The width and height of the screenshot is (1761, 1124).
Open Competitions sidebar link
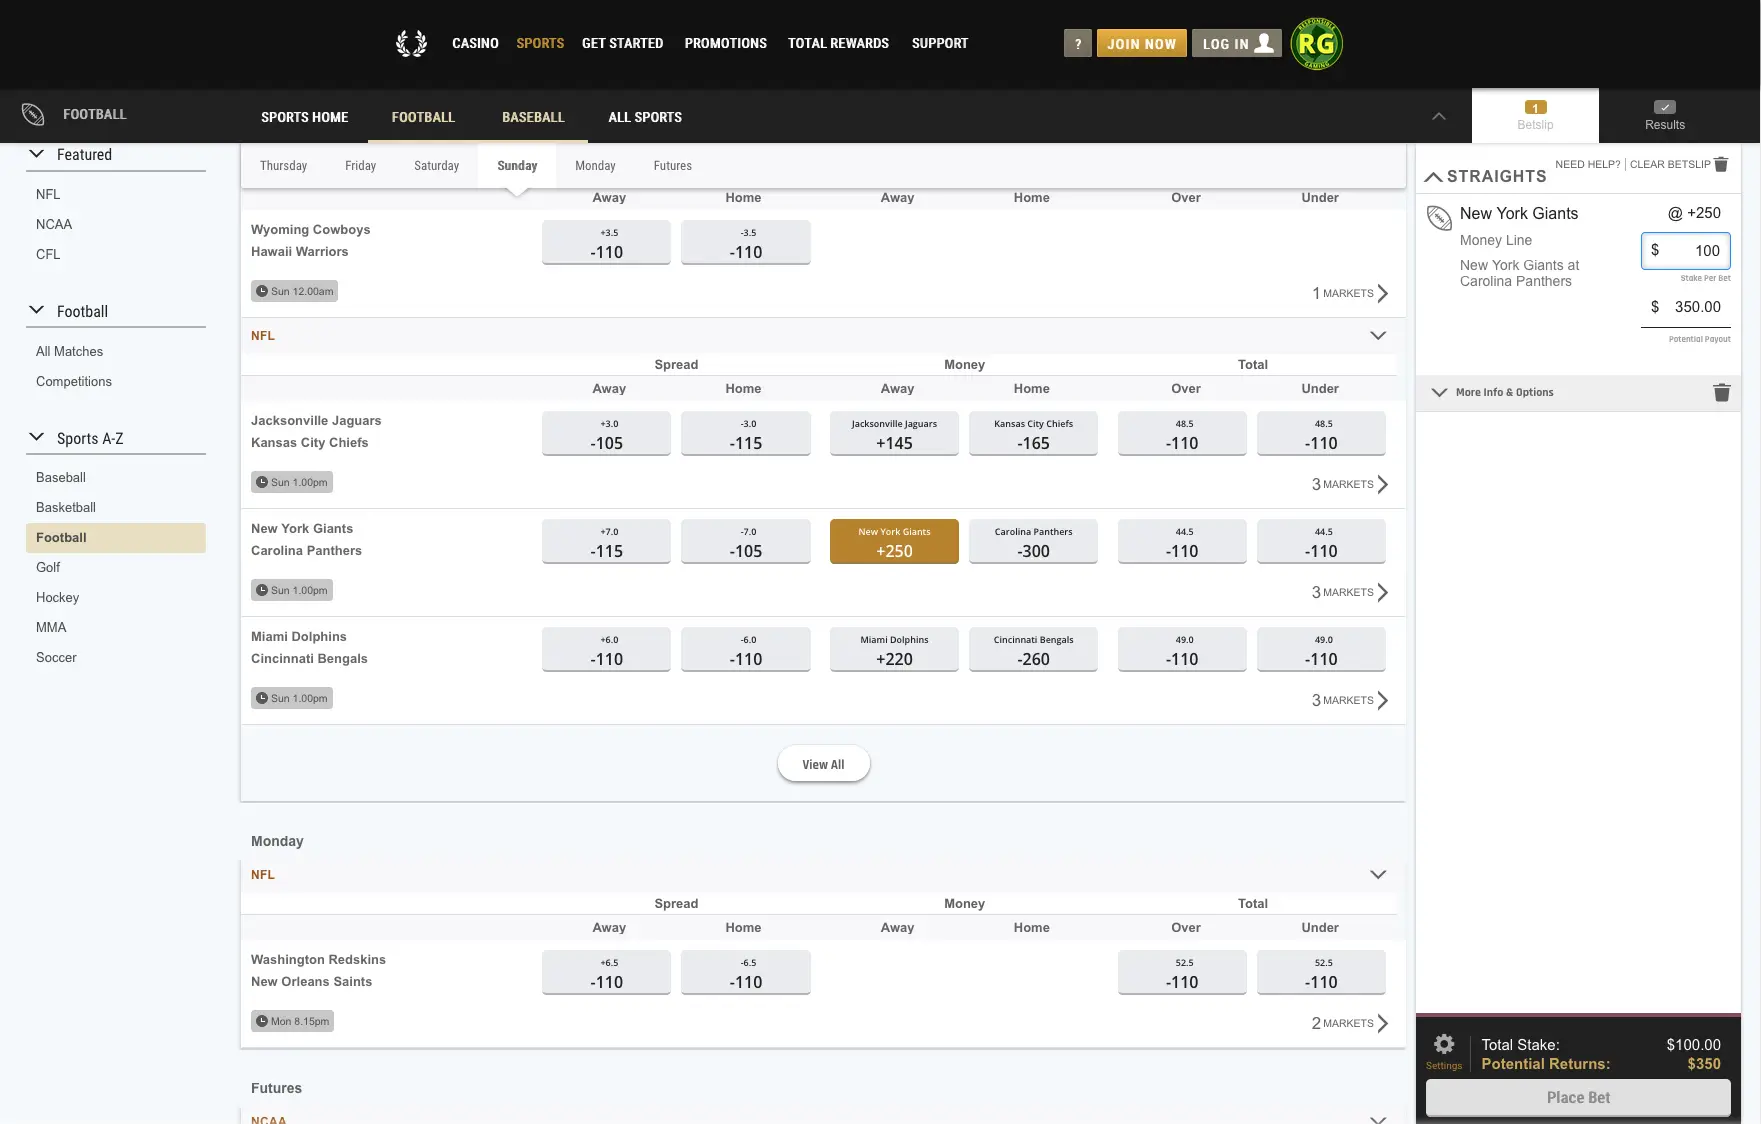click(74, 381)
